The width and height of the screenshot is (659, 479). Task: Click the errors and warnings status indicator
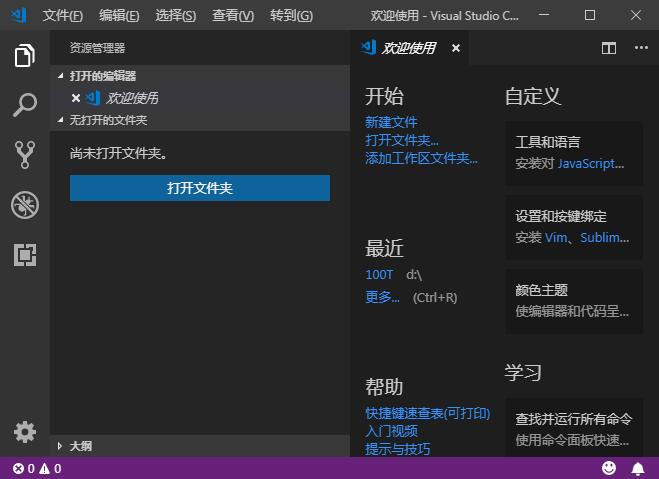37,468
